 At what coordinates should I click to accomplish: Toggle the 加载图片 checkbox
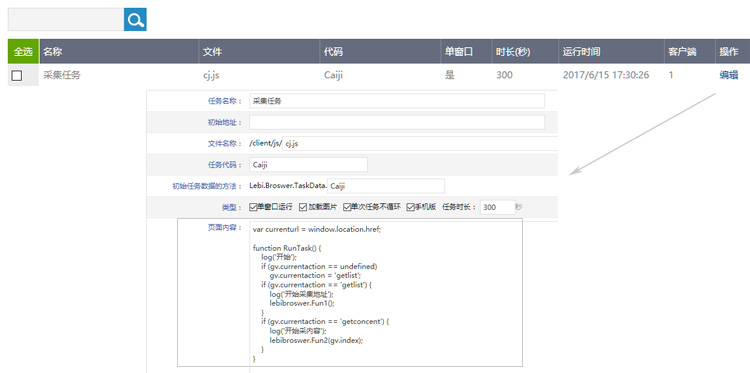tap(303, 208)
